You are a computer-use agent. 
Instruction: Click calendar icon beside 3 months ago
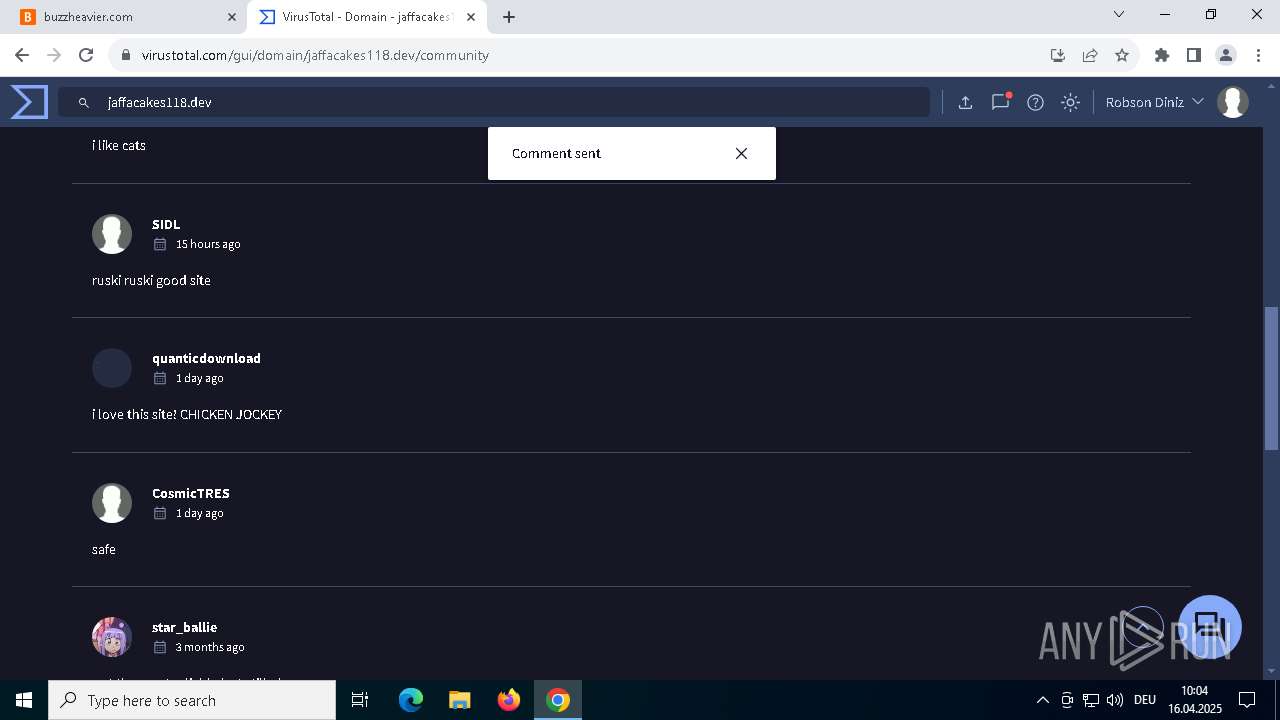point(160,647)
